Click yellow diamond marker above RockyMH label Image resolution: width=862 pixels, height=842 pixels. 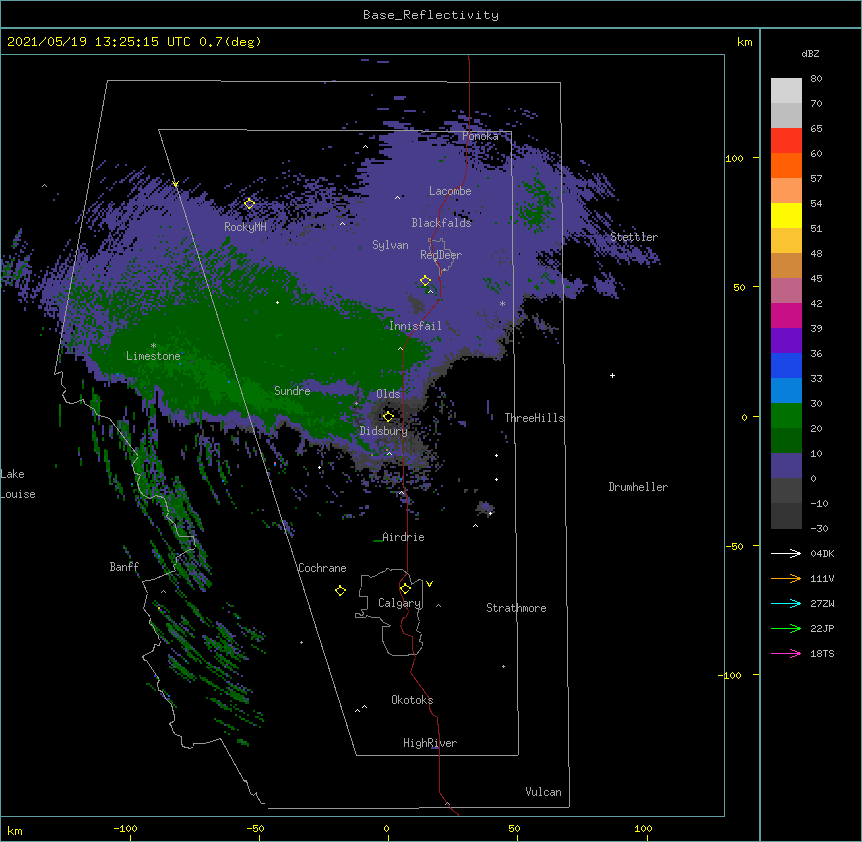[x=249, y=204]
